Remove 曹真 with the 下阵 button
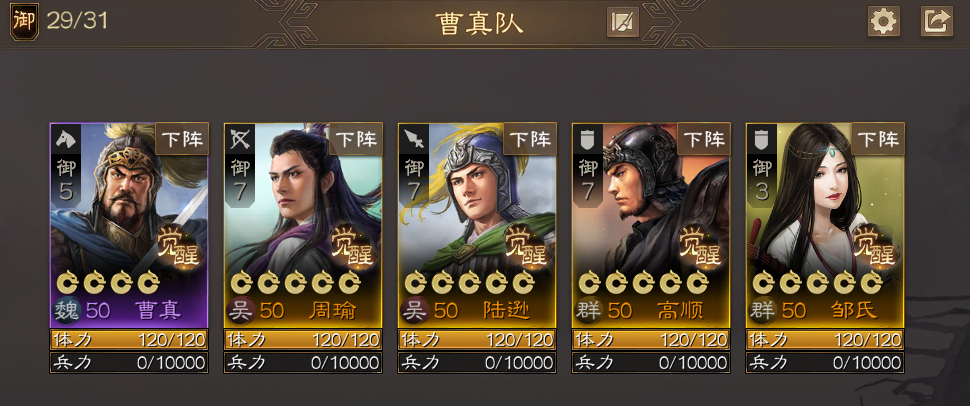Screen dimensions: 970x406 (182, 139)
